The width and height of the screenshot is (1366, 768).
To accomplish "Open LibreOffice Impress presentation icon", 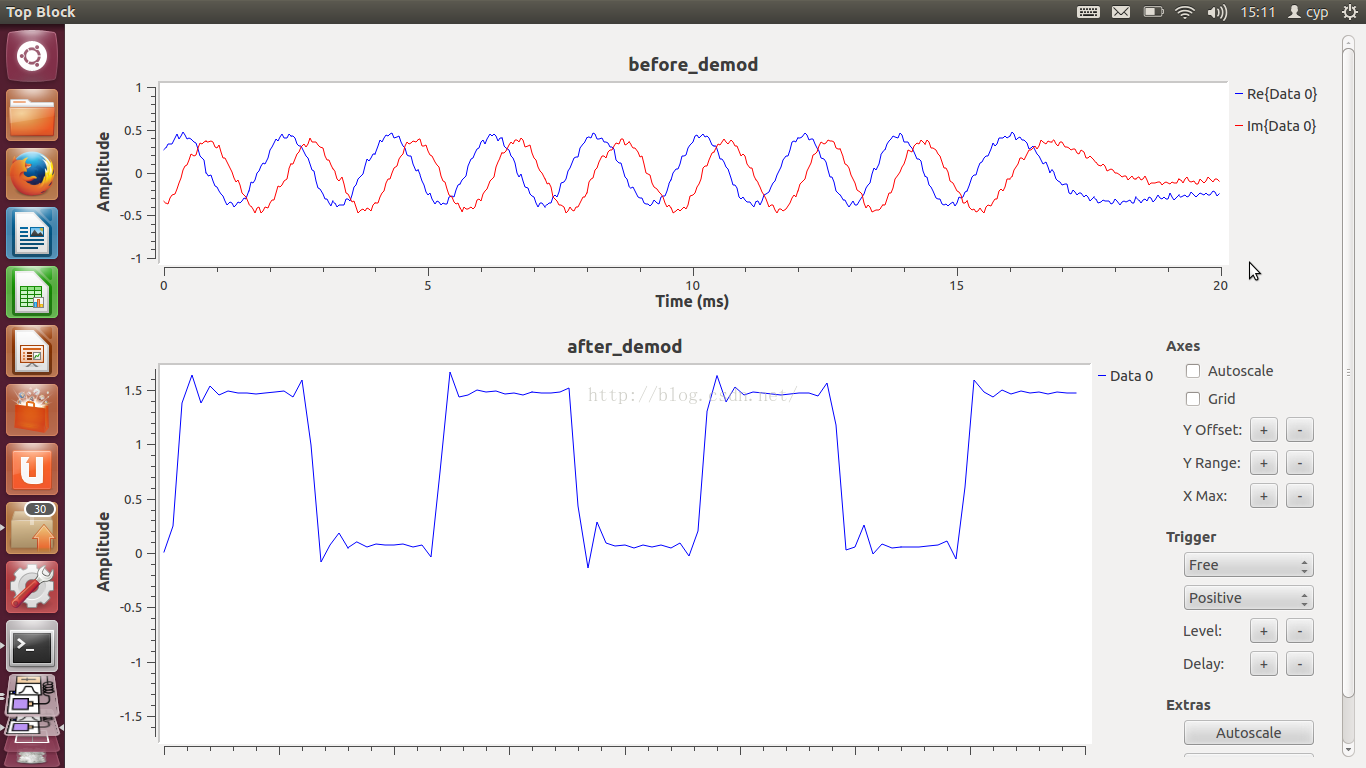I will pyautogui.click(x=32, y=351).
